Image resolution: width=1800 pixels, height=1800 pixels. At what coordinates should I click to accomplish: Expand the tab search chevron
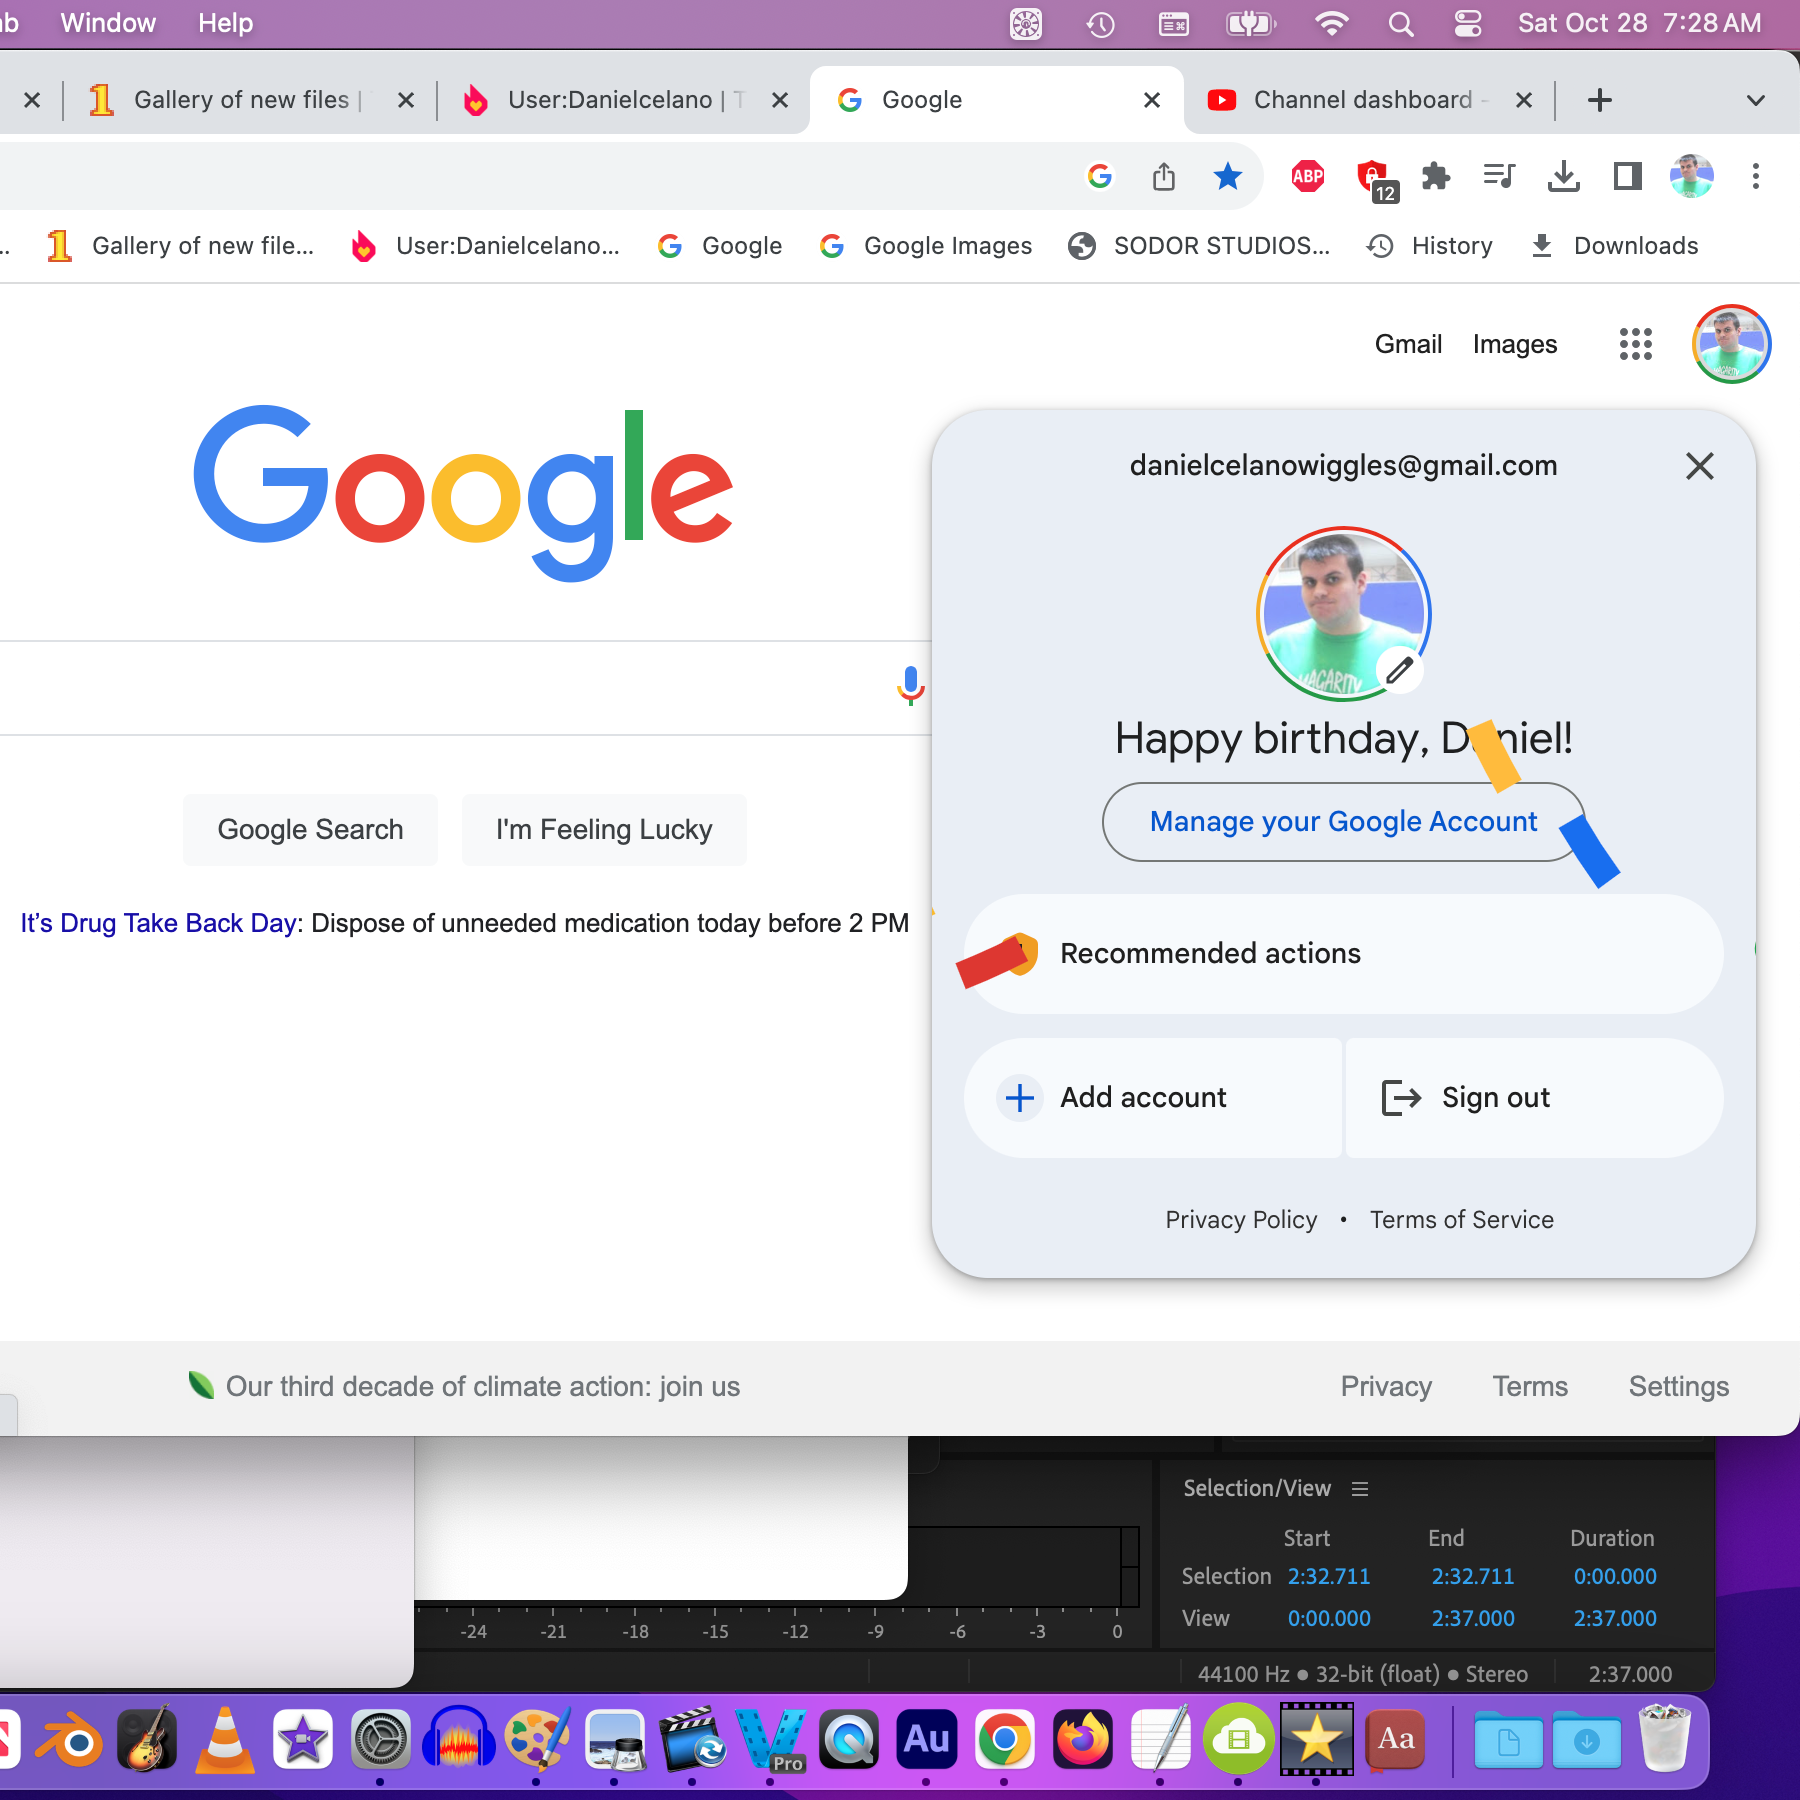click(x=1755, y=100)
